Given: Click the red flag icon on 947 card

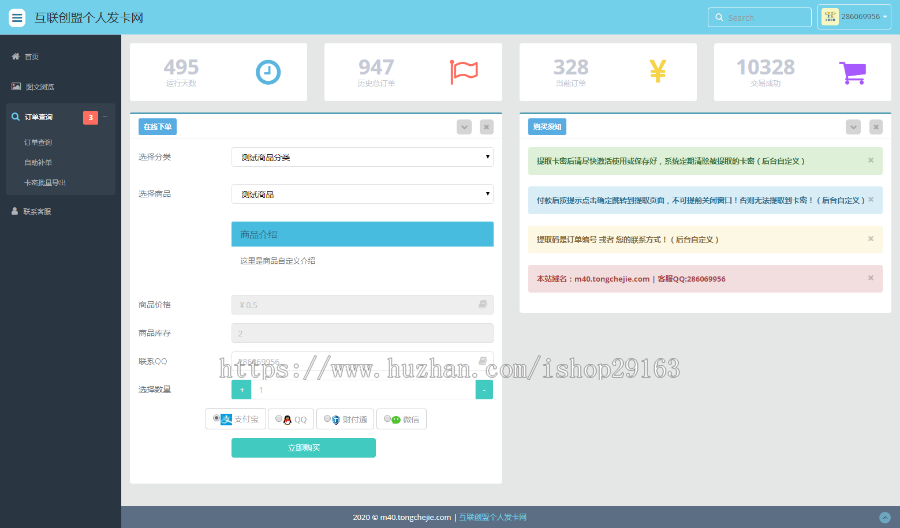Looking at the screenshot, I should click(x=464, y=72).
